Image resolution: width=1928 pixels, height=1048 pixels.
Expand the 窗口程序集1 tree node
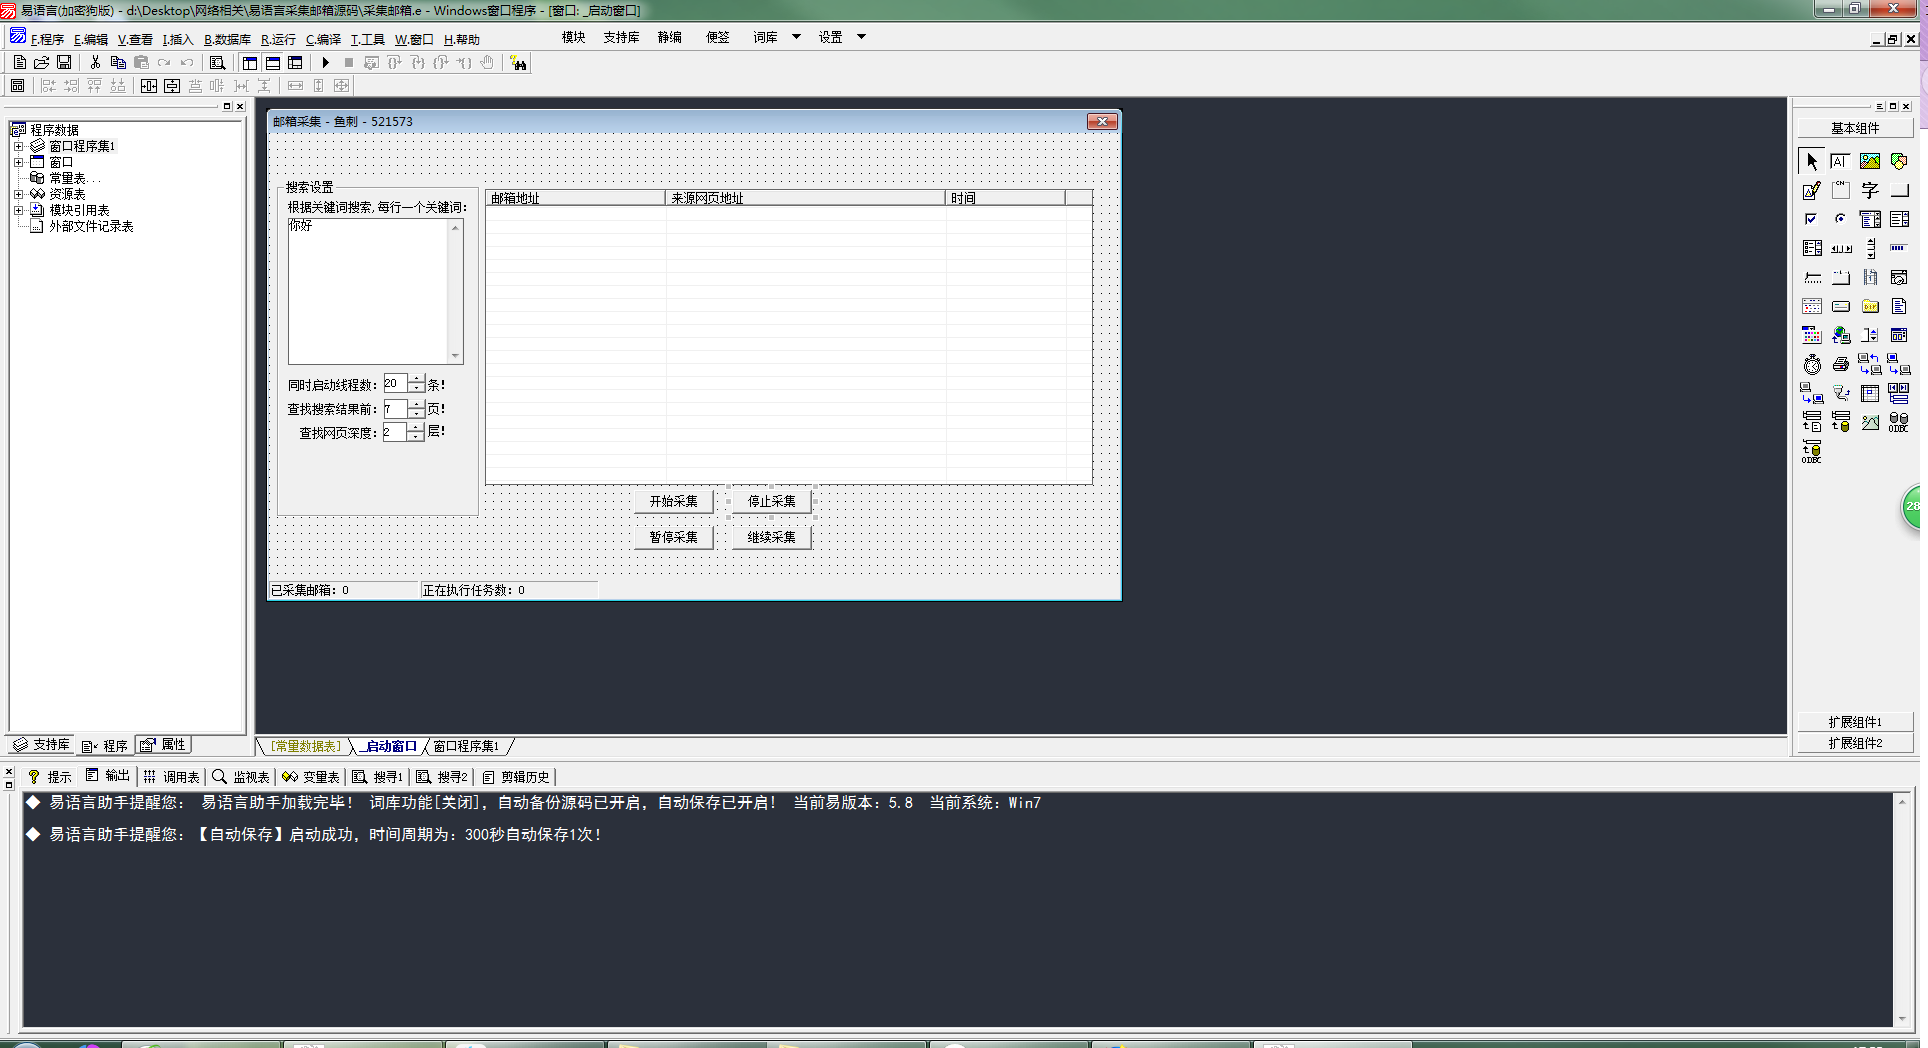click(x=18, y=146)
